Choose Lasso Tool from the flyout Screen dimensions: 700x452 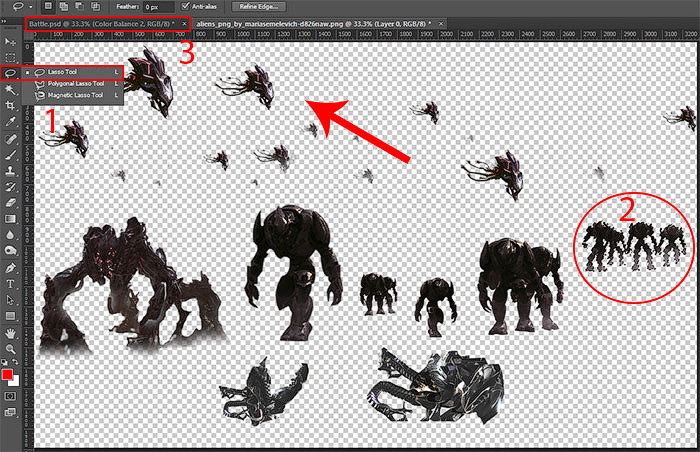click(x=73, y=72)
